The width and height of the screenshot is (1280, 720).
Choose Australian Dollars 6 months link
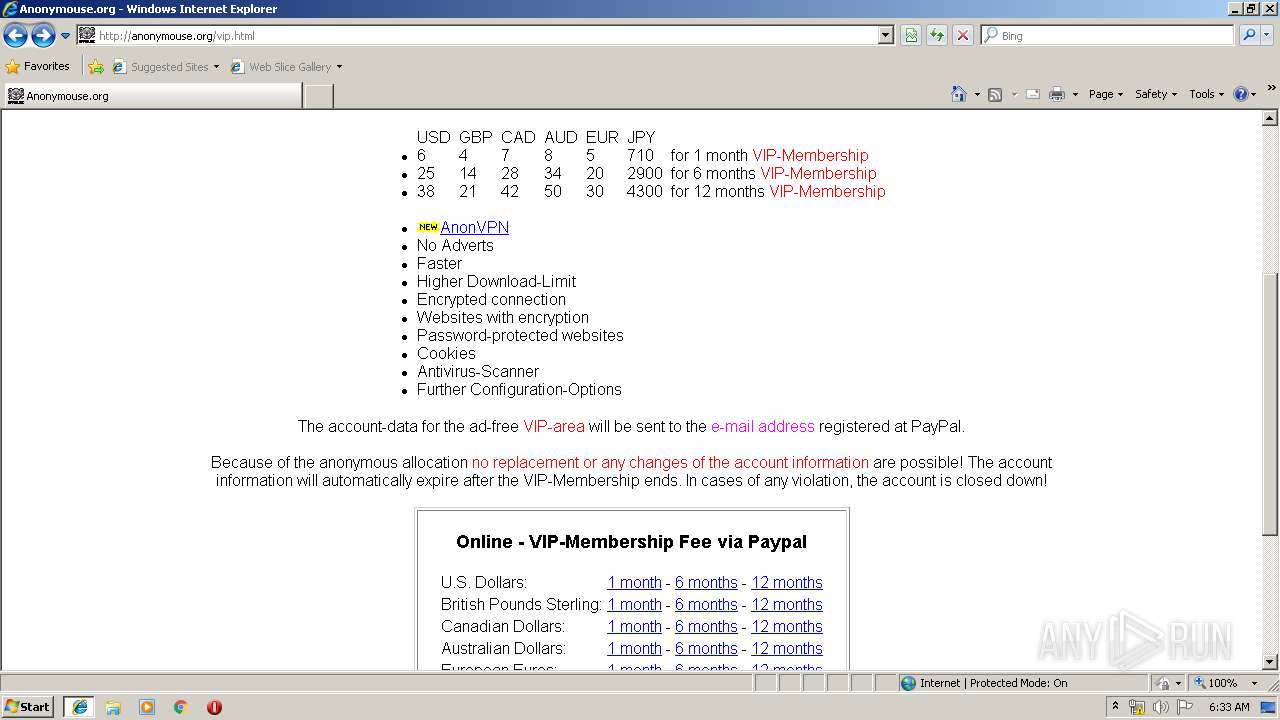click(706, 648)
